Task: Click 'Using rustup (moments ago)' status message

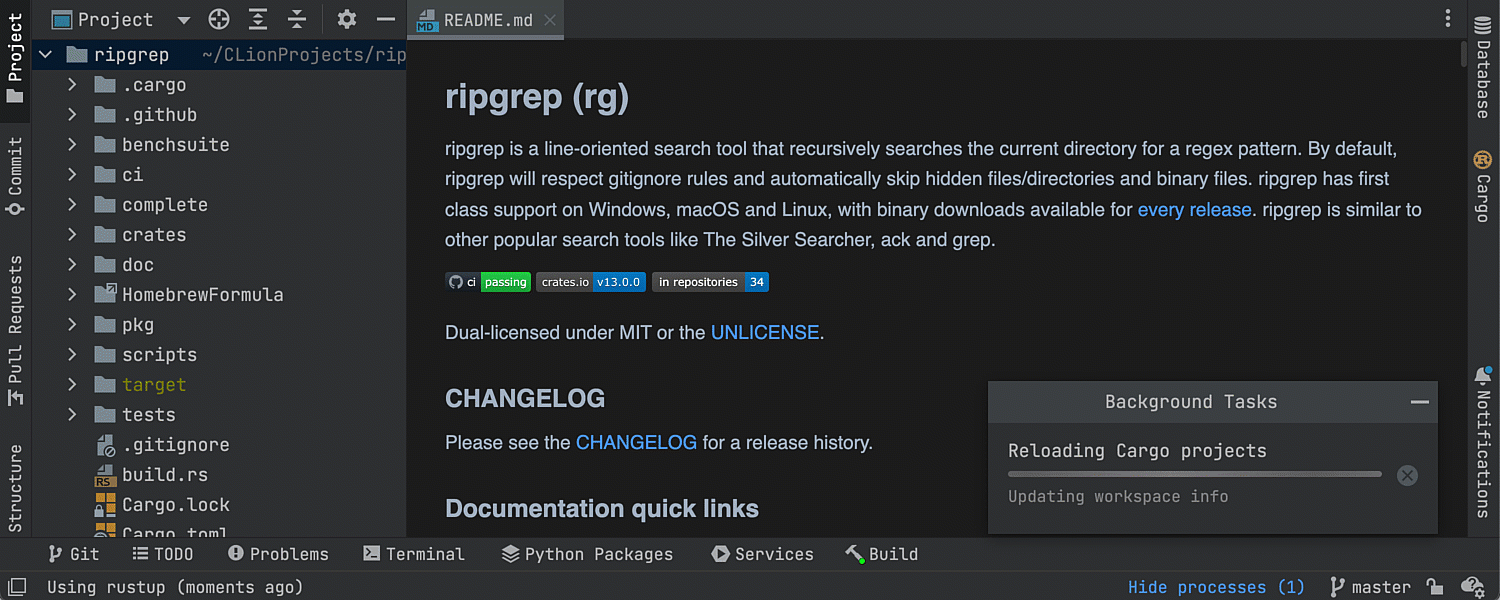Action: coord(175,587)
